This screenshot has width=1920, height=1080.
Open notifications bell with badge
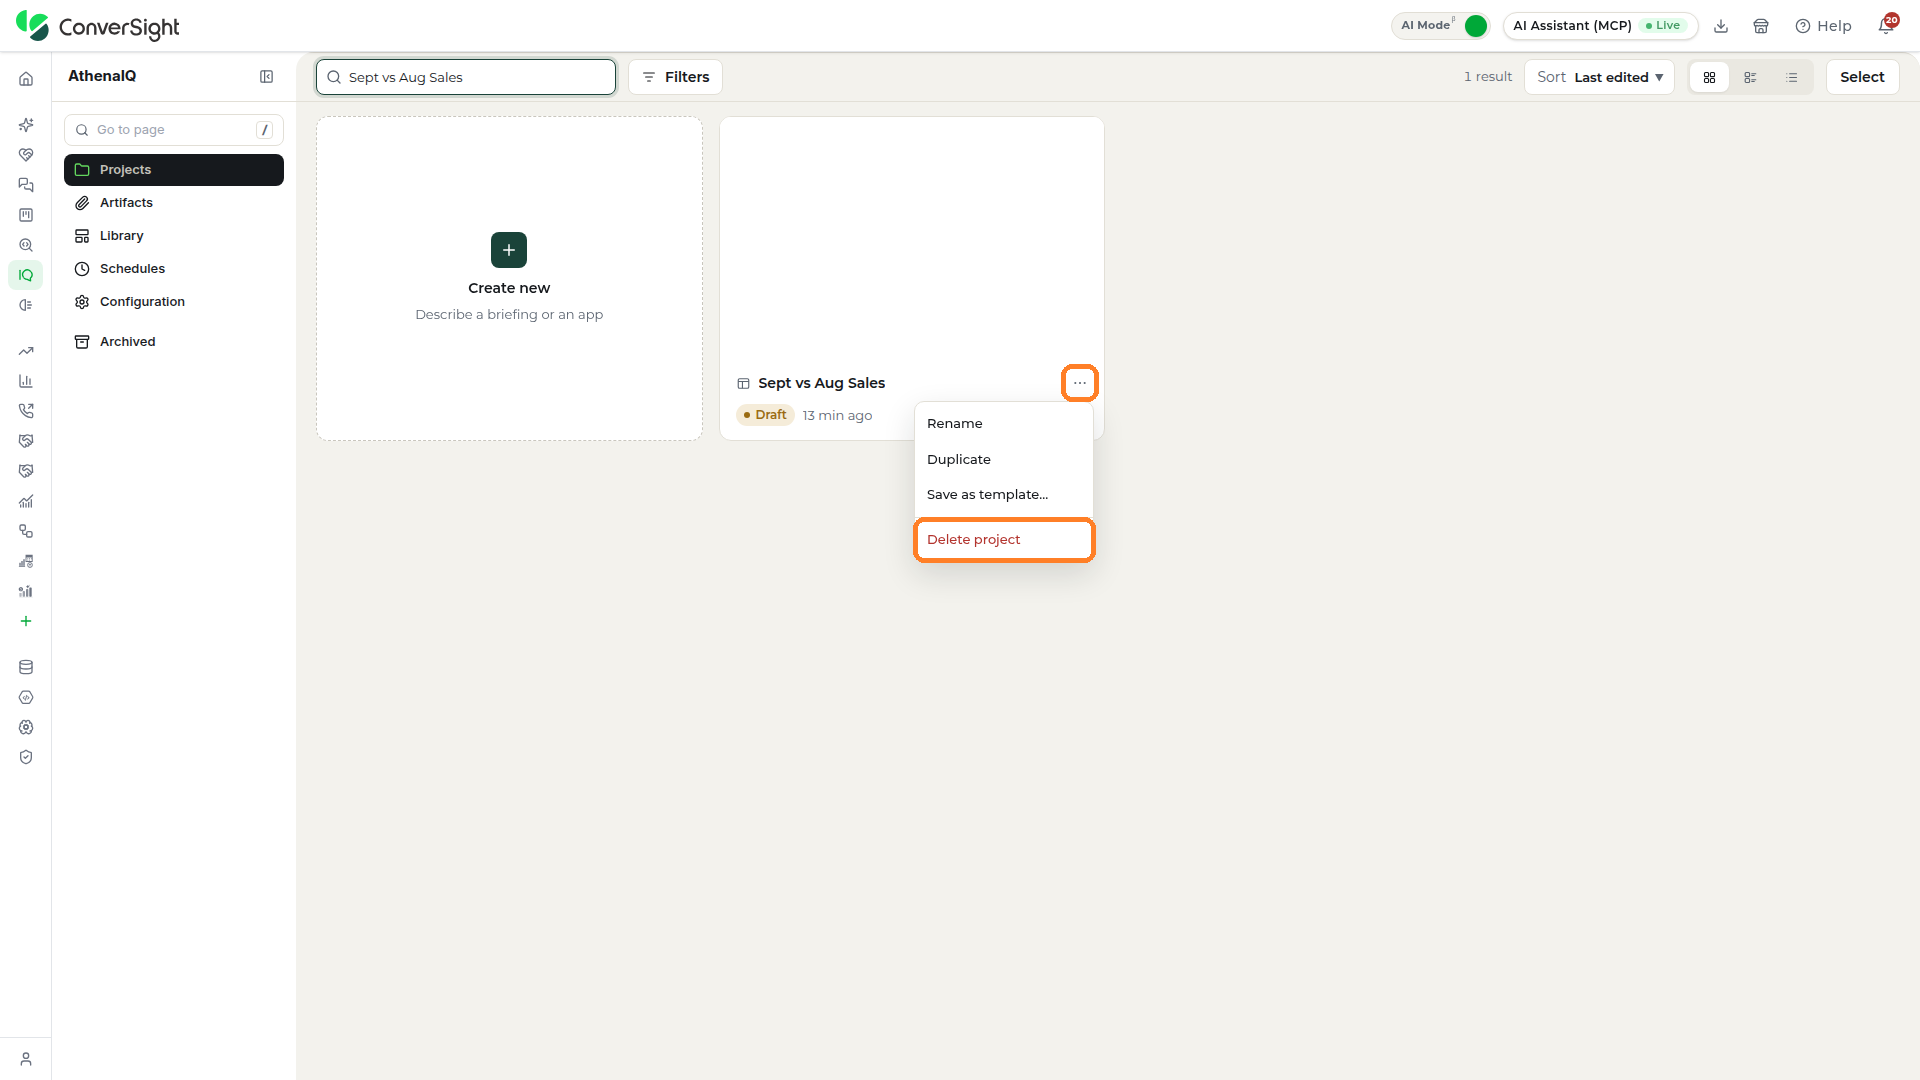pyautogui.click(x=1886, y=25)
